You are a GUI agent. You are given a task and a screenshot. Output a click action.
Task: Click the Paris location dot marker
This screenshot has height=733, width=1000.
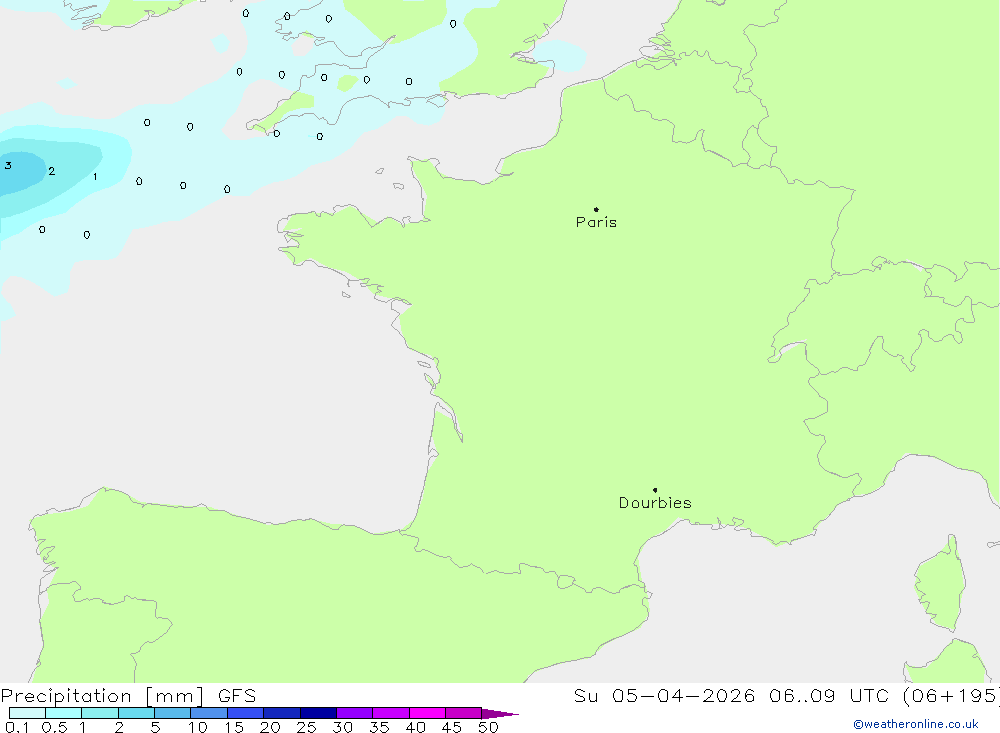[x=596, y=209]
